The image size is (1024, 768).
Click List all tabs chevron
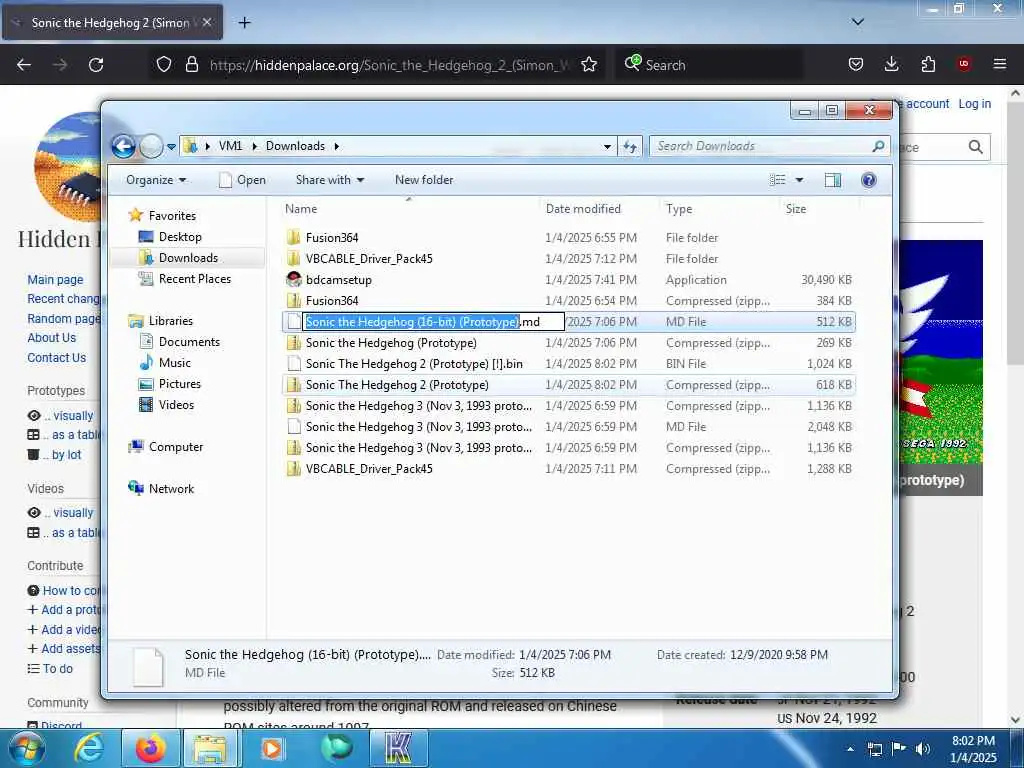pos(858,22)
